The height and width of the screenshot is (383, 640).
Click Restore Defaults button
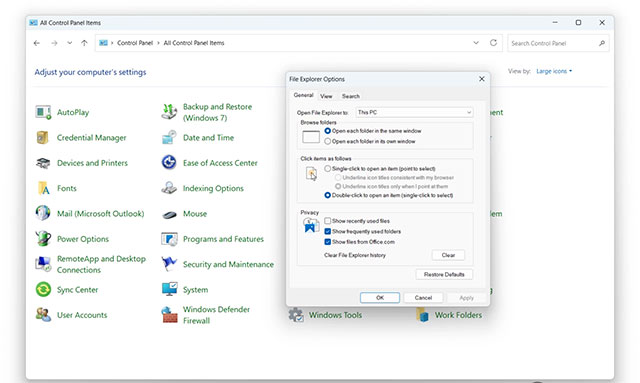(444, 274)
